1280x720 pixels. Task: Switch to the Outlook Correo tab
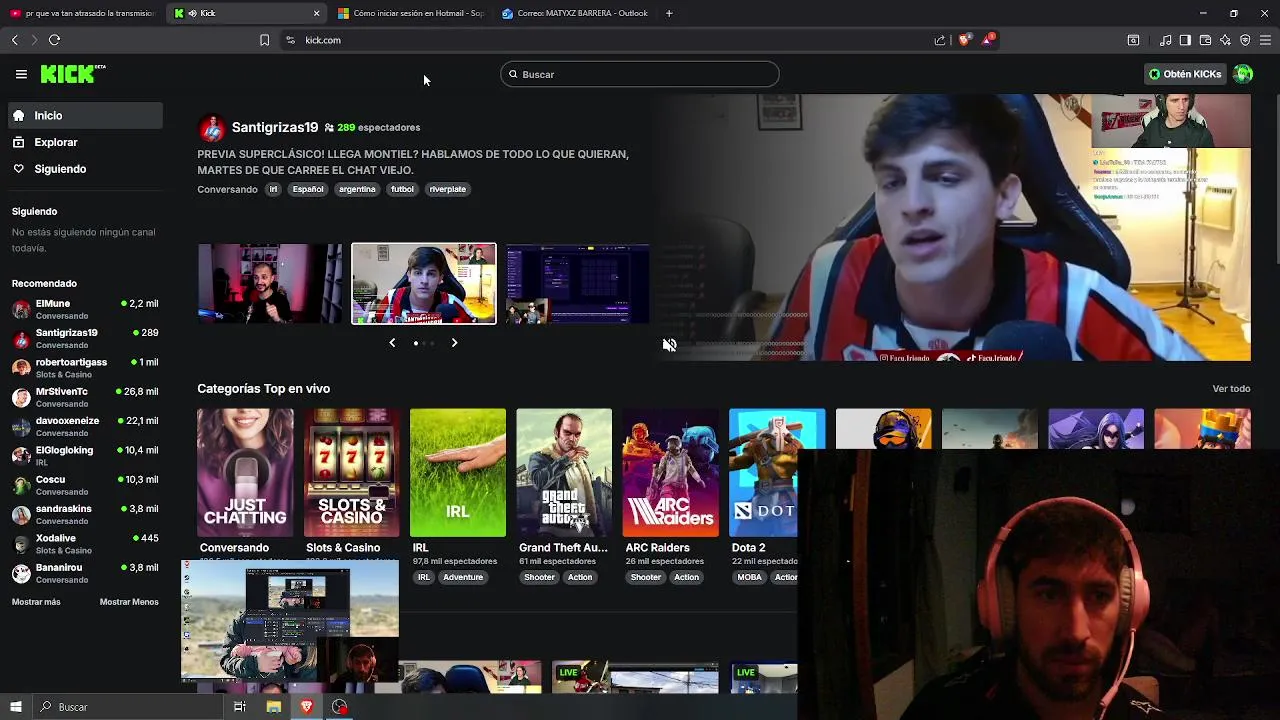575,13
